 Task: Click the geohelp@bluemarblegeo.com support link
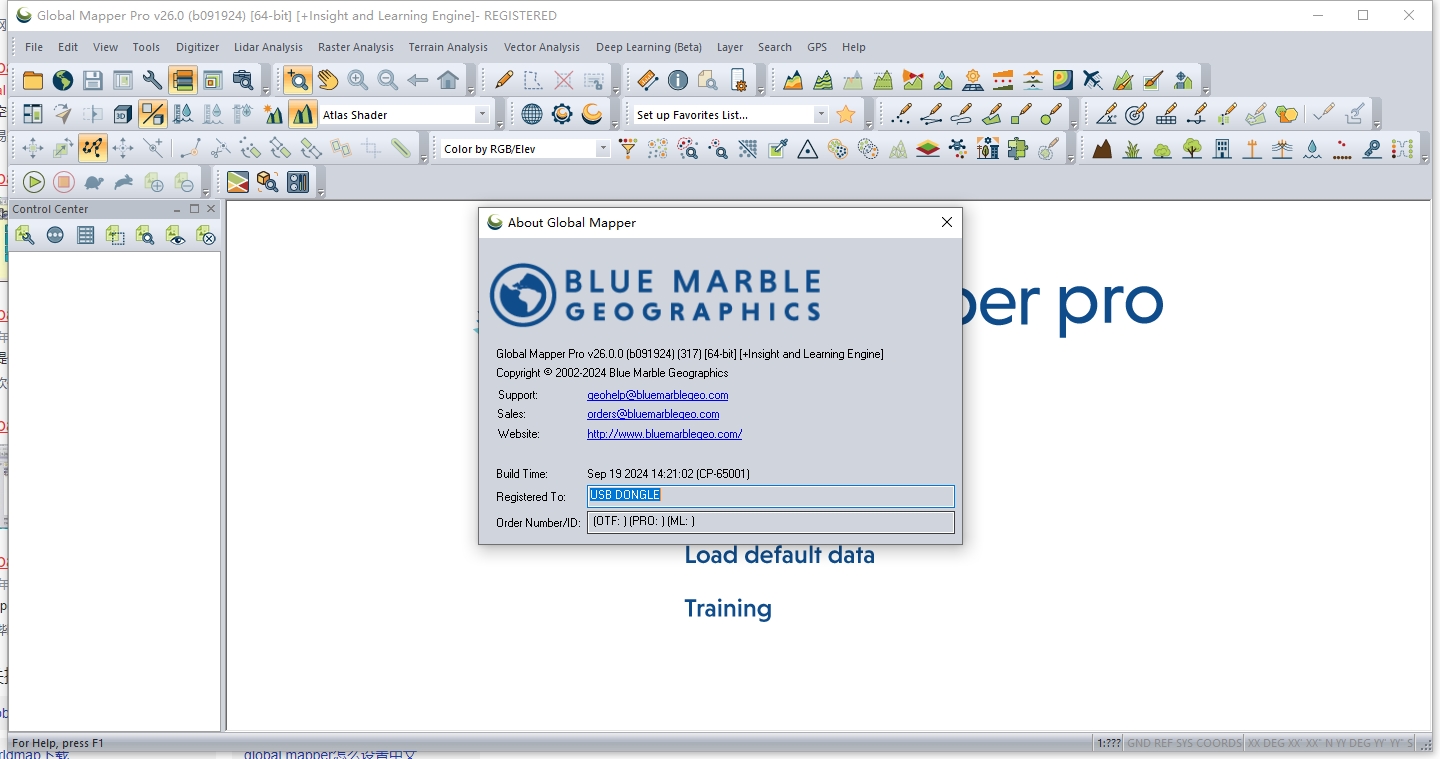658,395
